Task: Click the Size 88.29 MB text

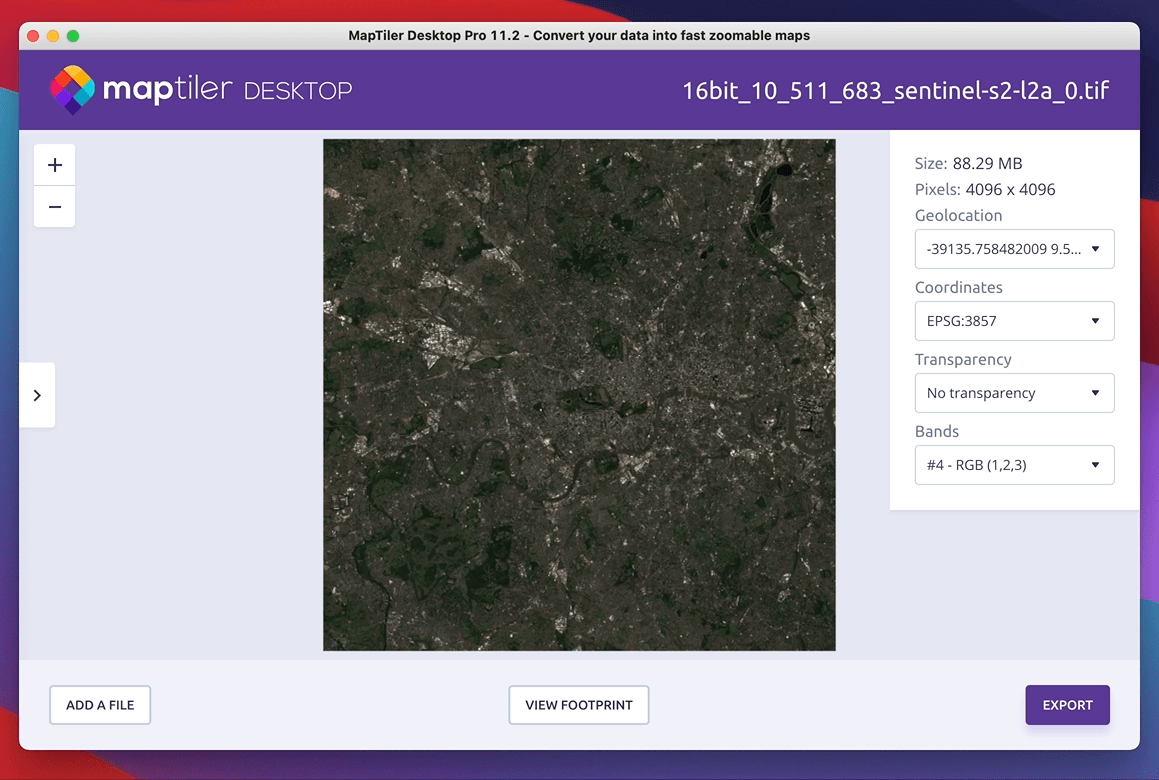Action: click(968, 164)
